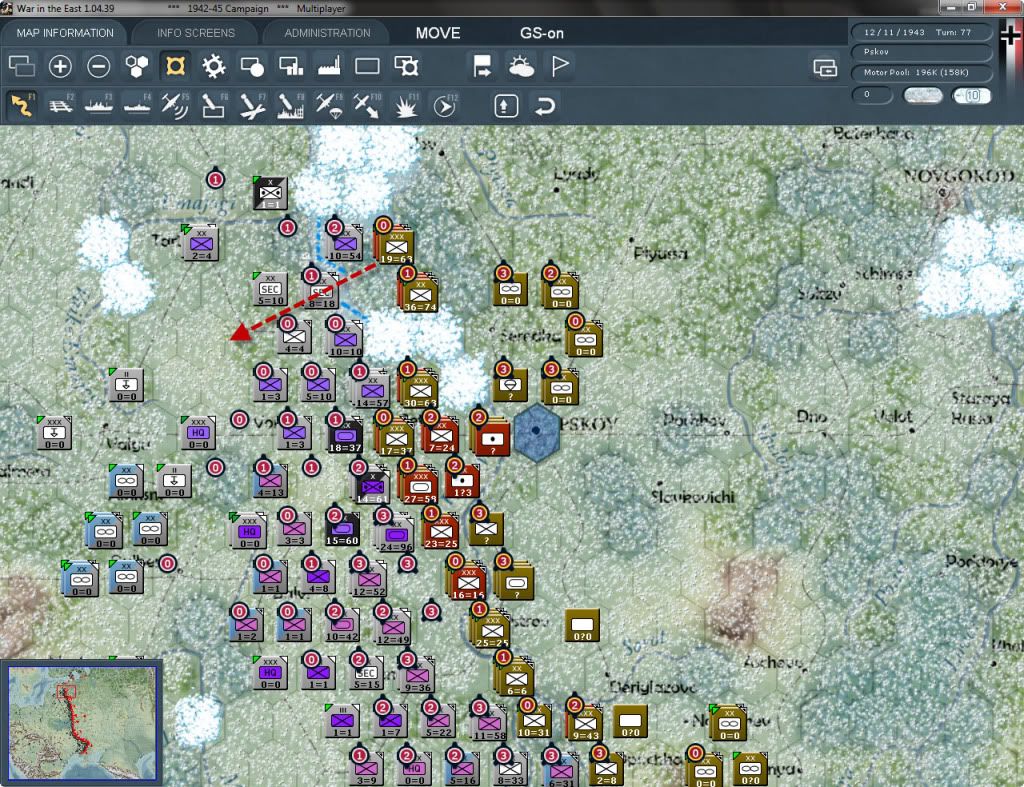Click the Motor Pool 196K readout
1024x787 pixels.
(921, 72)
